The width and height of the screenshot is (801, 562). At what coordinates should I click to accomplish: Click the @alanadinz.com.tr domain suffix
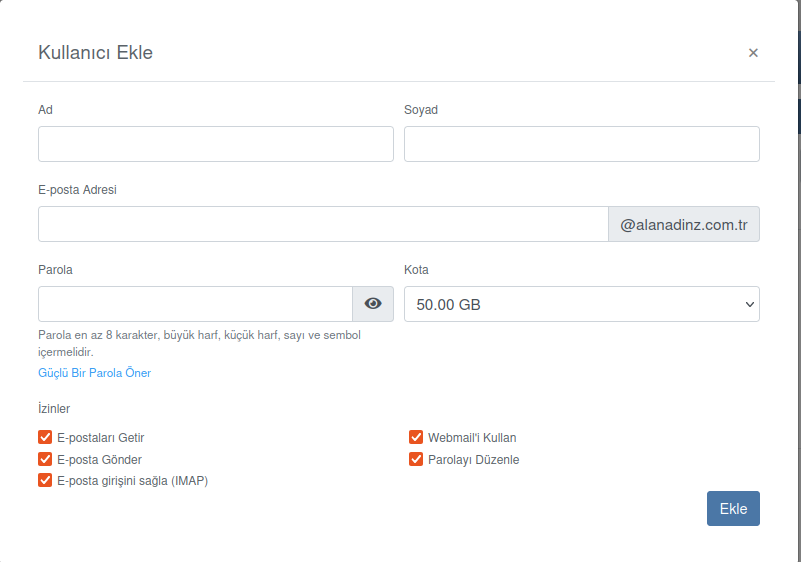click(684, 224)
